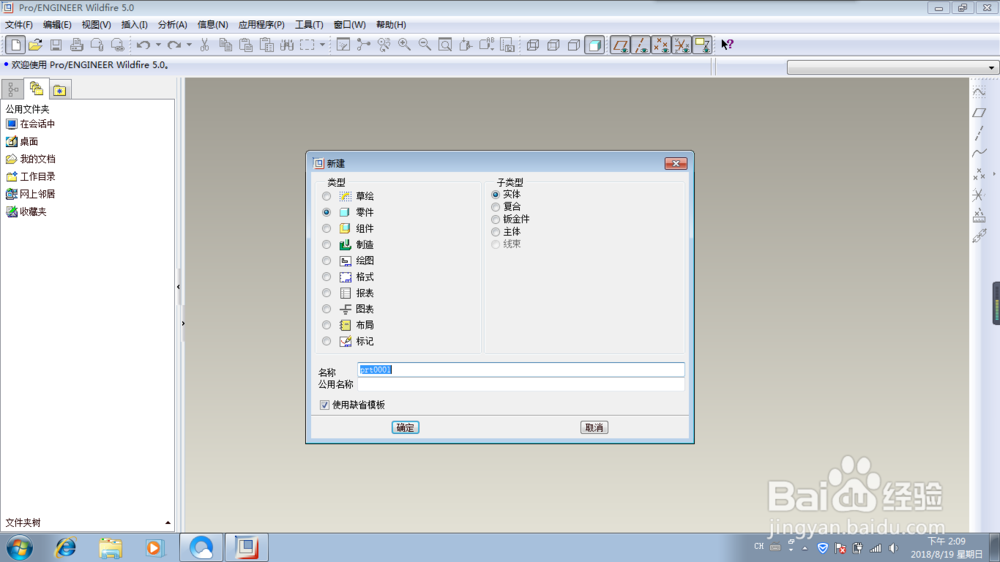Switch to the model tree navigator tab

pyautogui.click(x=13, y=90)
